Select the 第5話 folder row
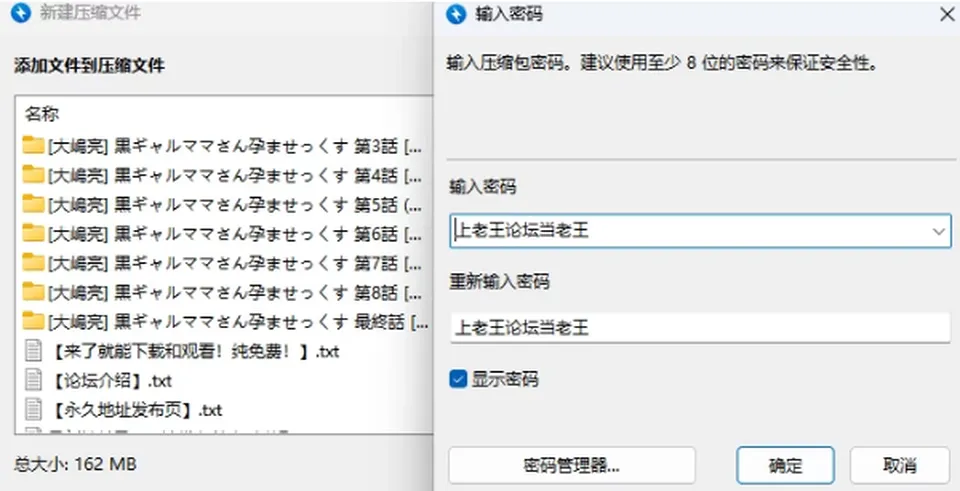Screen dimensions: 960x491 [x=223, y=204]
